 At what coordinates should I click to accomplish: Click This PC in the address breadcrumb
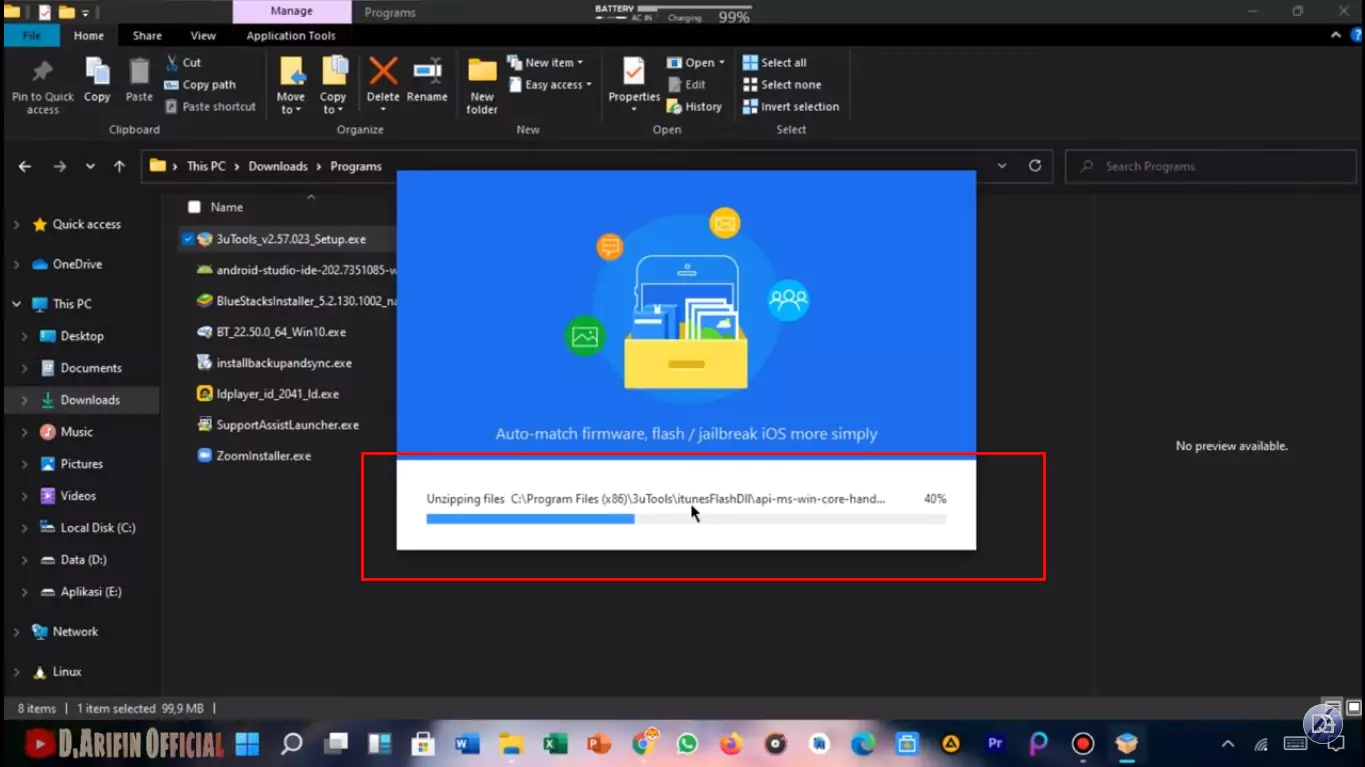click(206, 166)
